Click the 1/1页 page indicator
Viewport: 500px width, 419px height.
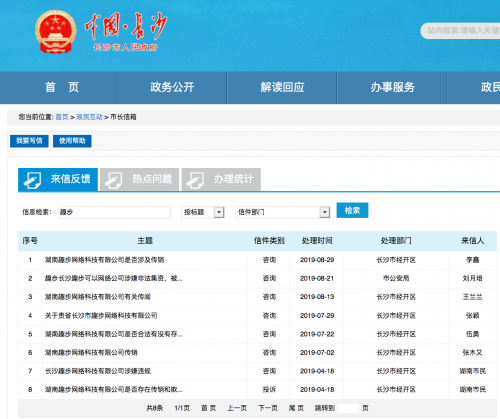pos(182,408)
